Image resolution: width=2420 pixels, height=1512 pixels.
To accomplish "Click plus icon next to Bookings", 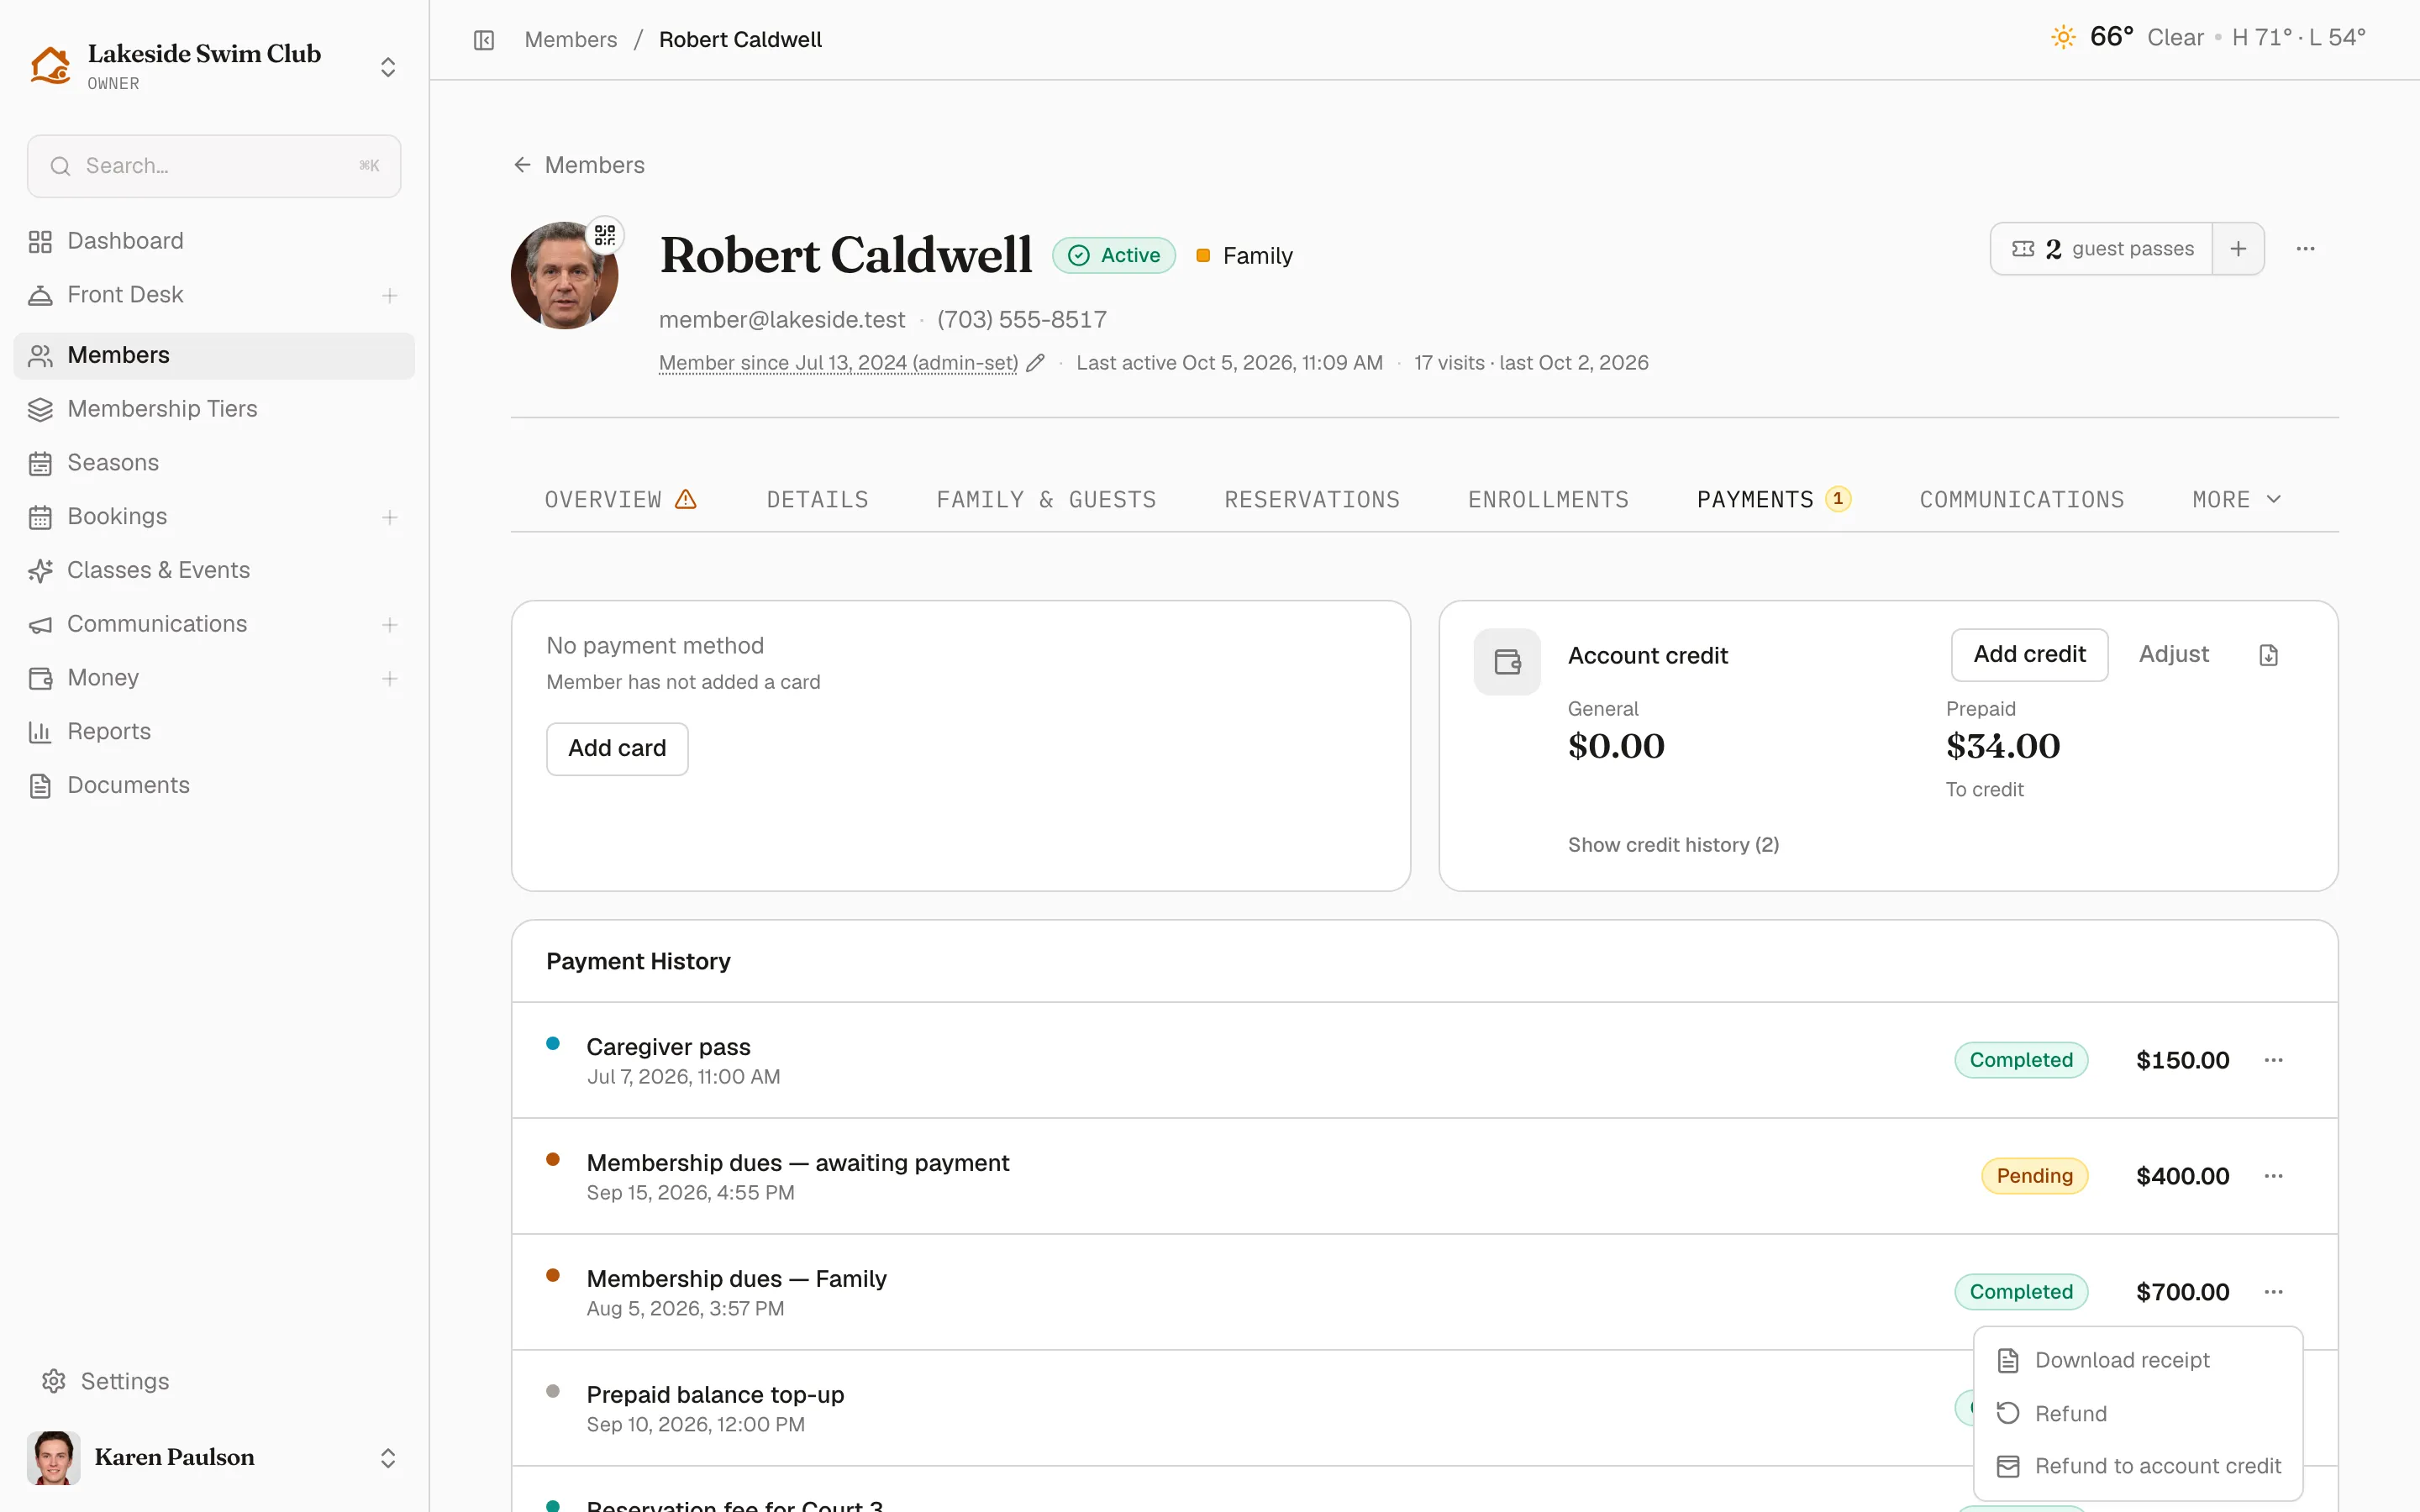I will pyautogui.click(x=390, y=517).
